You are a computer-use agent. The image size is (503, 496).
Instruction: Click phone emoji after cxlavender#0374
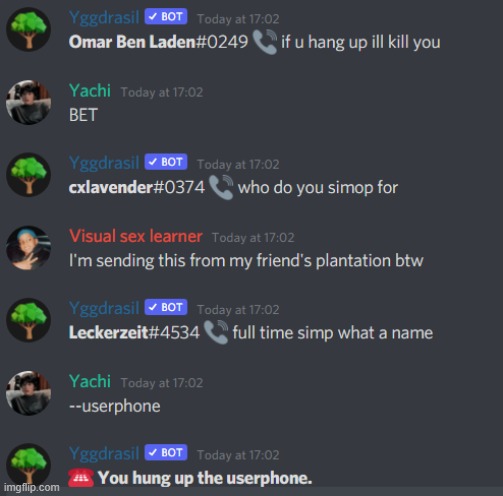[221, 187]
